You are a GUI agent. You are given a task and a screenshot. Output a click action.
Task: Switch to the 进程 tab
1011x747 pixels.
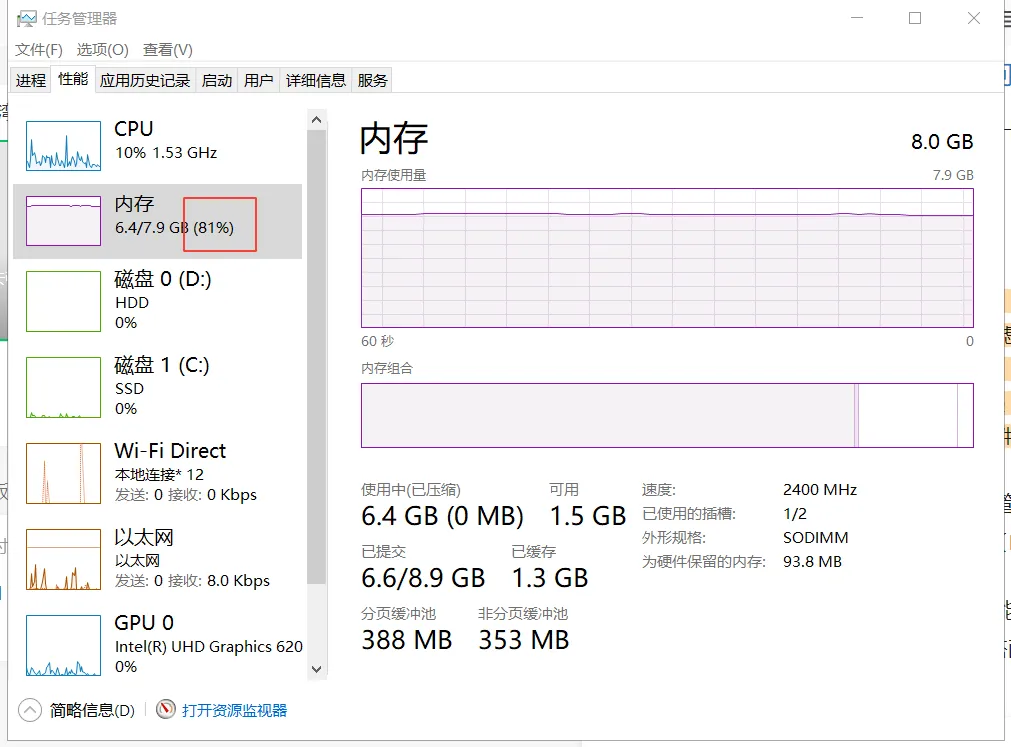click(31, 81)
